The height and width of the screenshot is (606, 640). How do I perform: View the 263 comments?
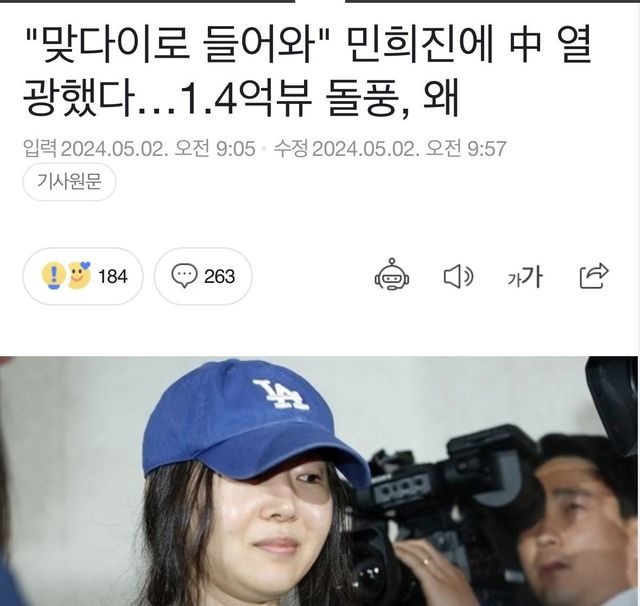click(220, 277)
